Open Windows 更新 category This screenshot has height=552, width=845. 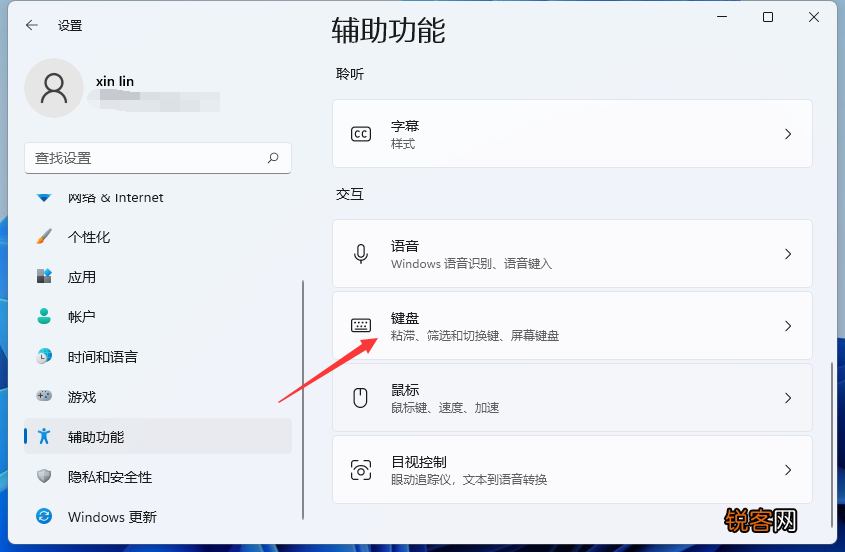pyautogui.click(x=158, y=516)
